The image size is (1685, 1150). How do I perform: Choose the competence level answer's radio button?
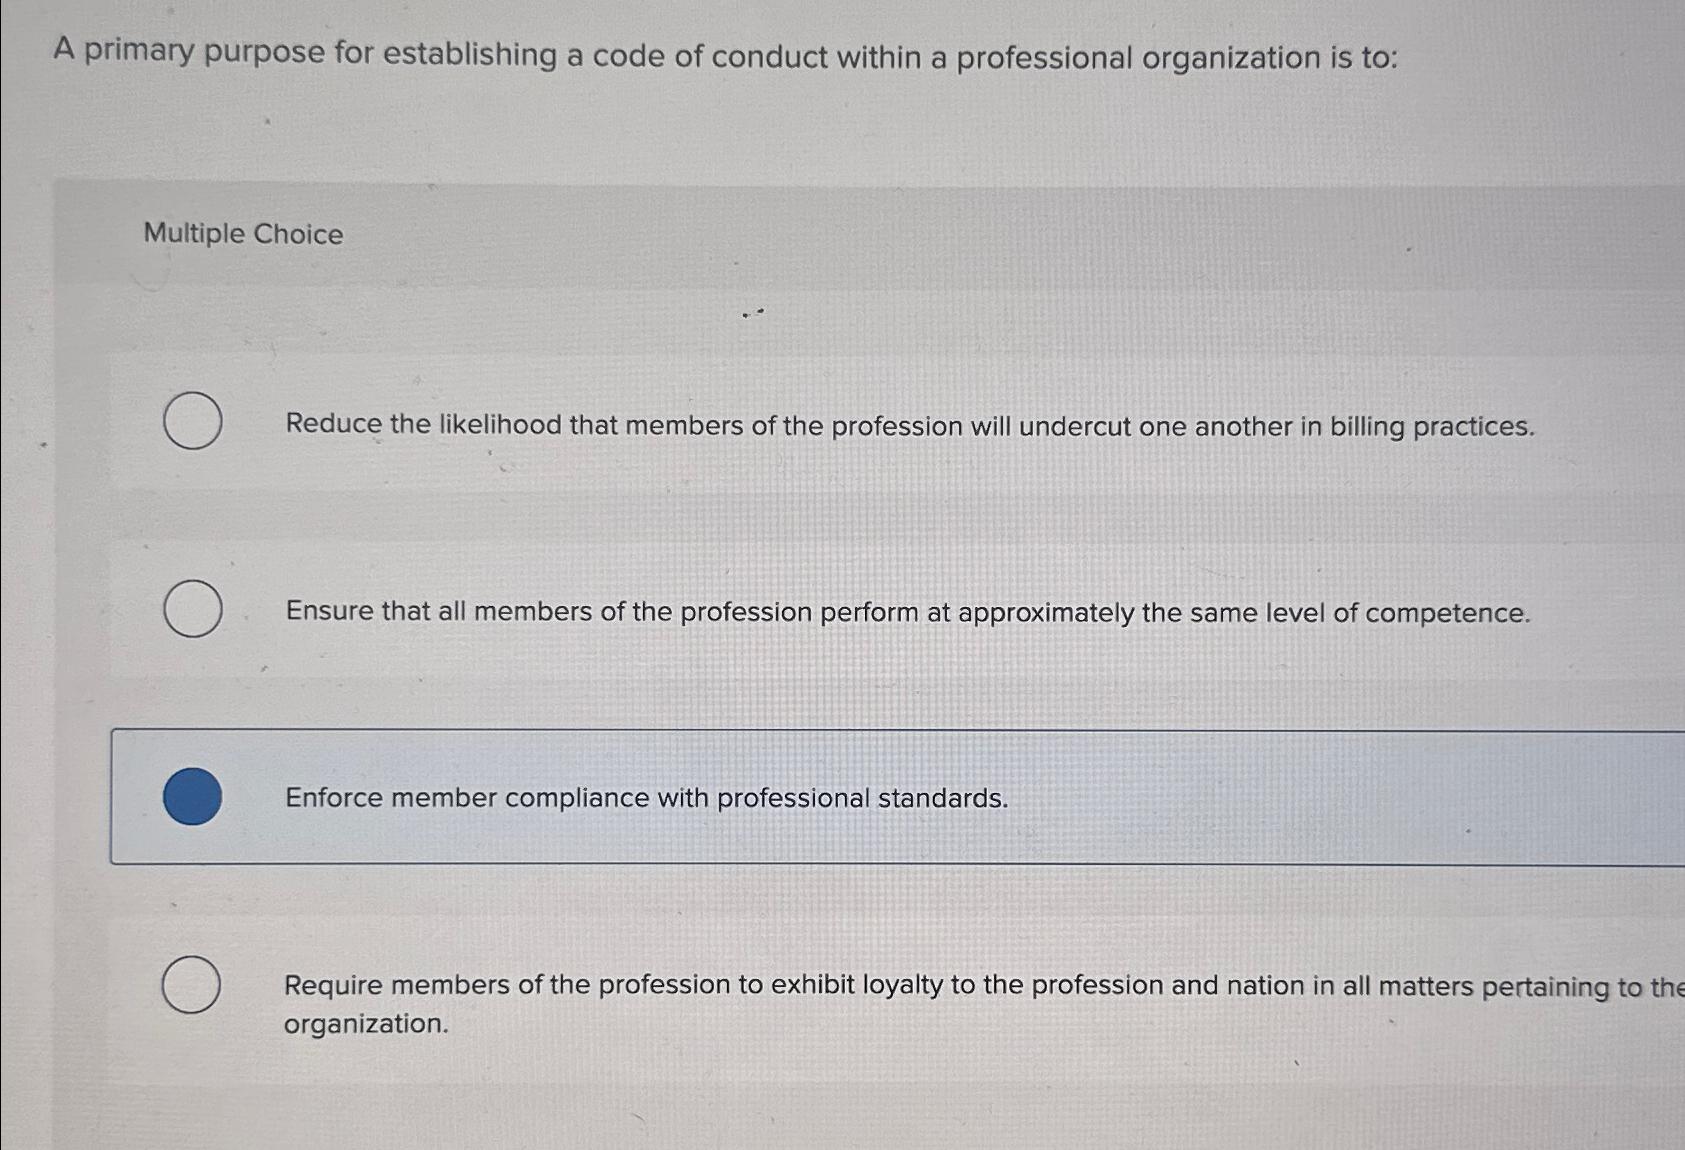193,608
